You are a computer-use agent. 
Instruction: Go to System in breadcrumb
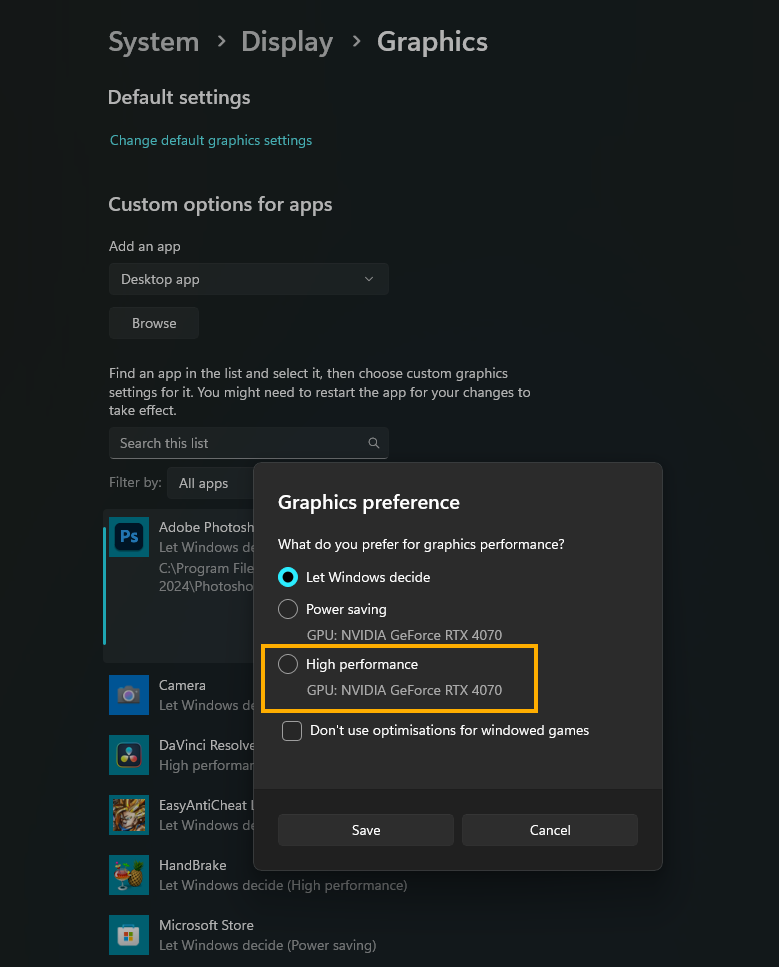click(154, 42)
